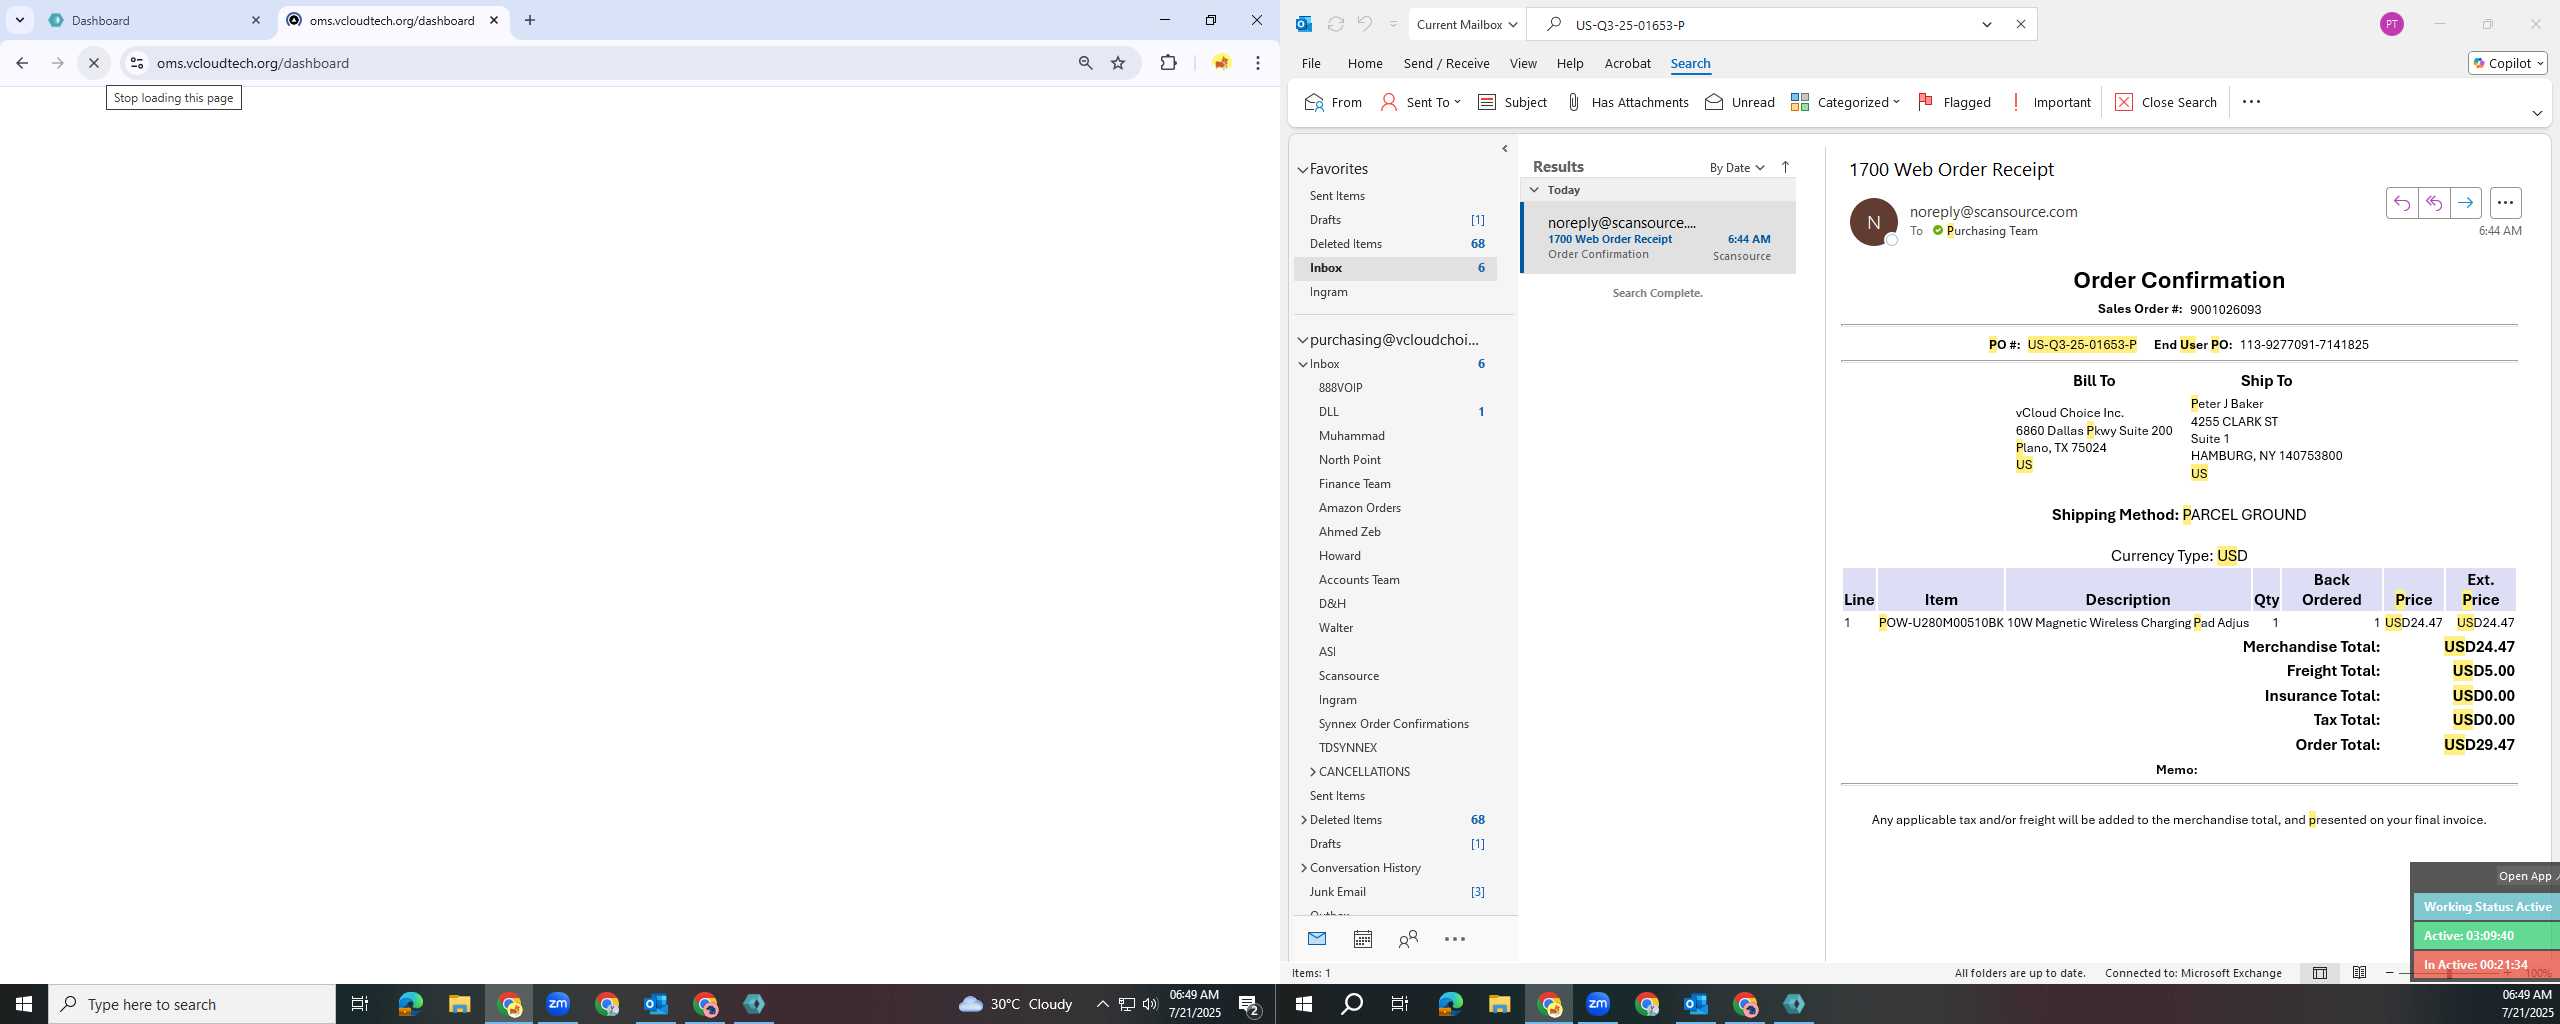Open the Categorized filter dropdown

pos(1845,102)
